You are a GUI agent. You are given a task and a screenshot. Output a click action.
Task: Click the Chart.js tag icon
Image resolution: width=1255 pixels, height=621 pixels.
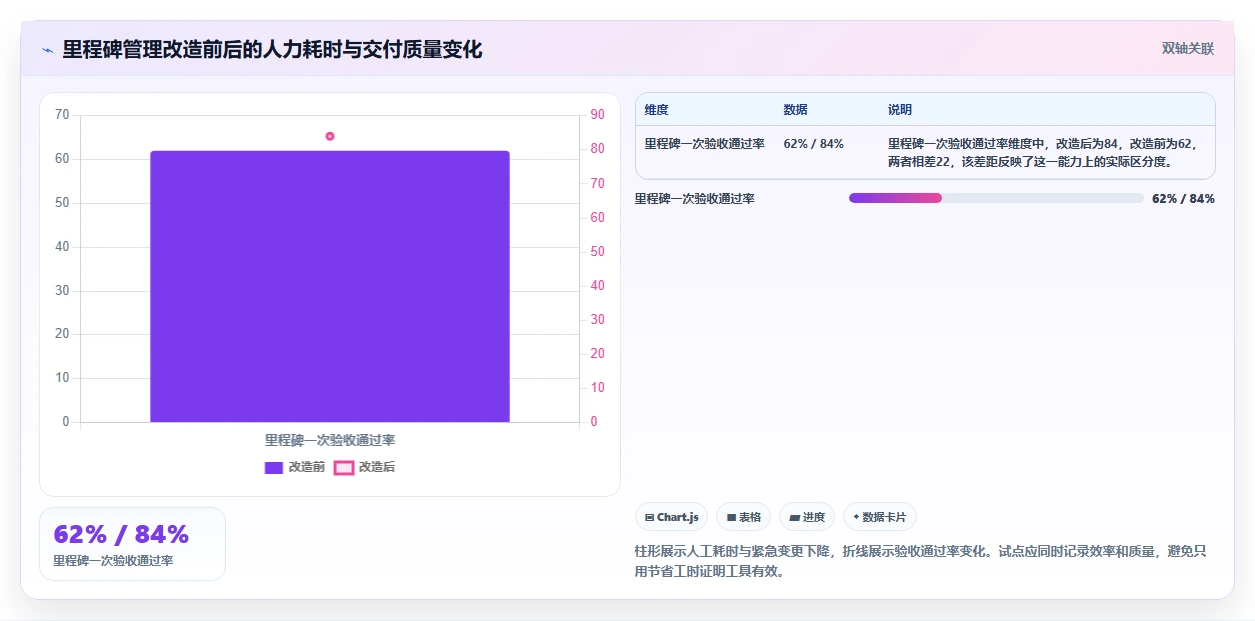[650, 517]
